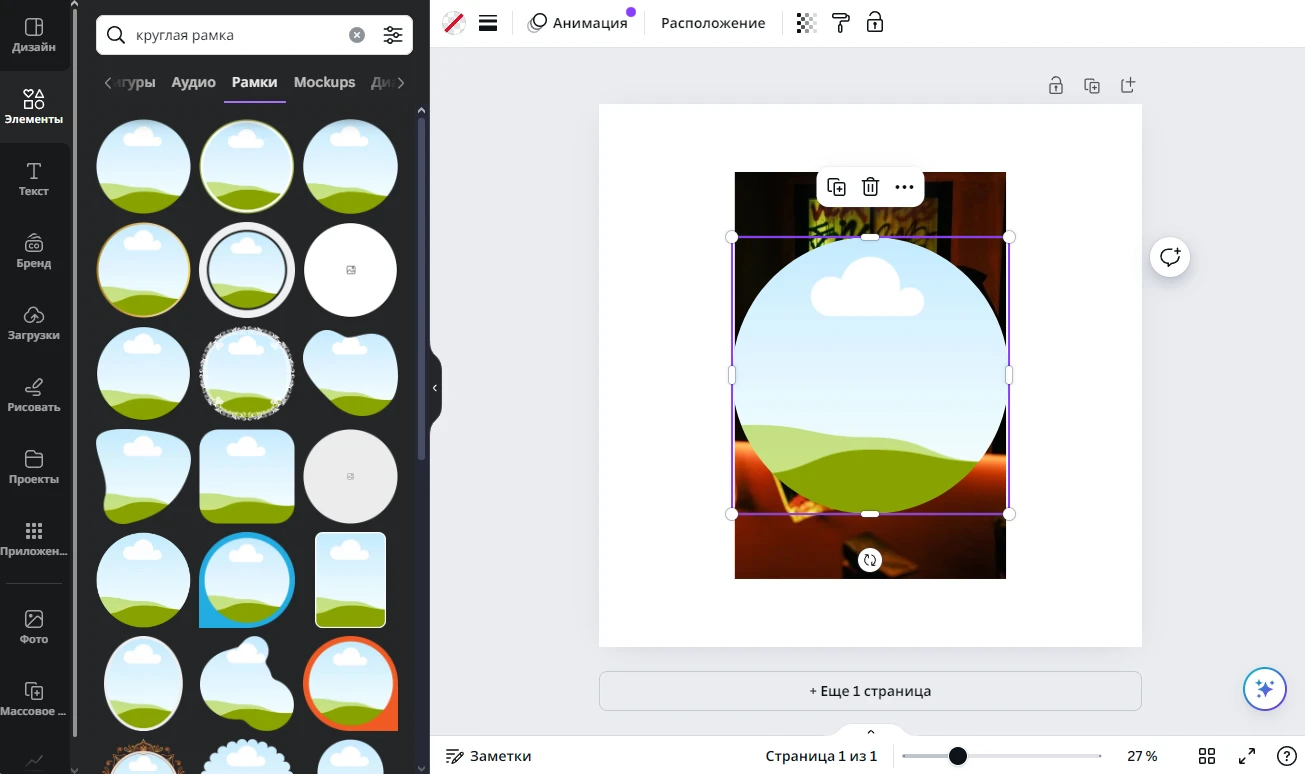The height and width of the screenshot is (774, 1305).
Task: Open more options for selected frame
Action: [x=904, y=187]
